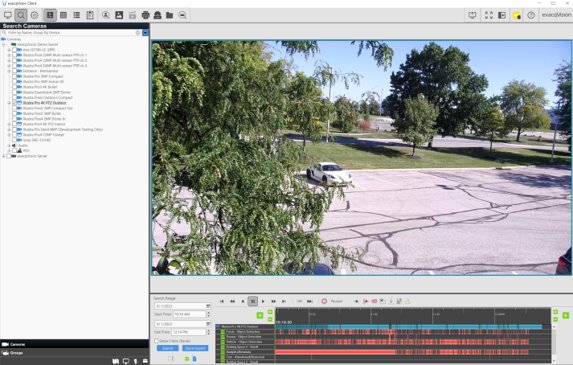Select the magnifier Search mode icon
Image resolution: width=573 pixels, height=365 pixels.
(21, 15)
